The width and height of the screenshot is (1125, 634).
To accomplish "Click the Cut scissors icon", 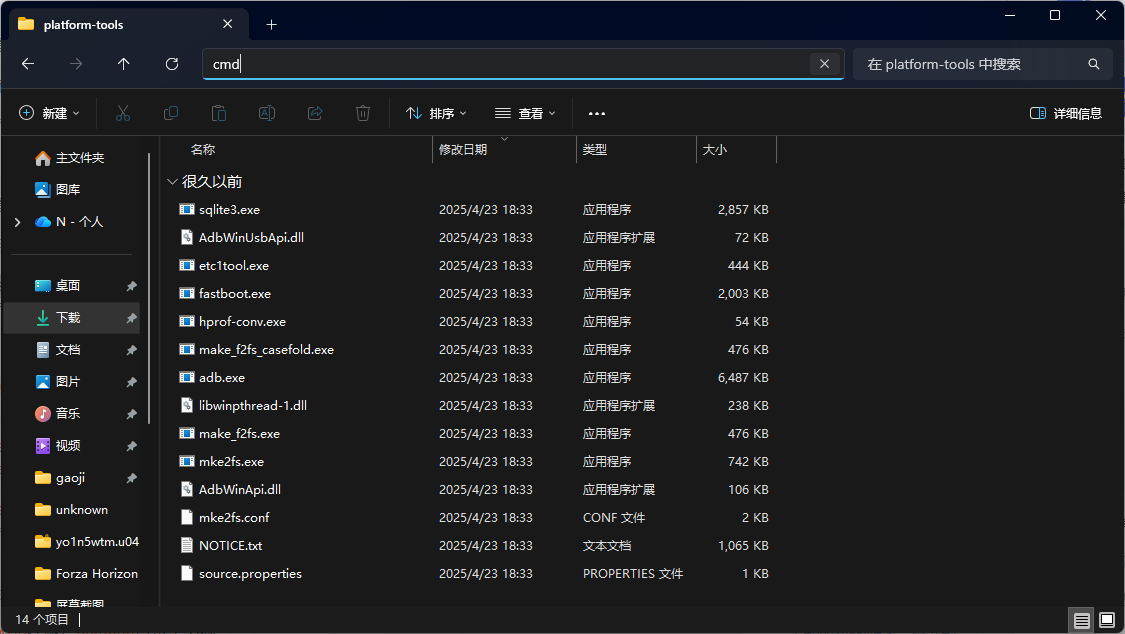I will coord(123,114).
